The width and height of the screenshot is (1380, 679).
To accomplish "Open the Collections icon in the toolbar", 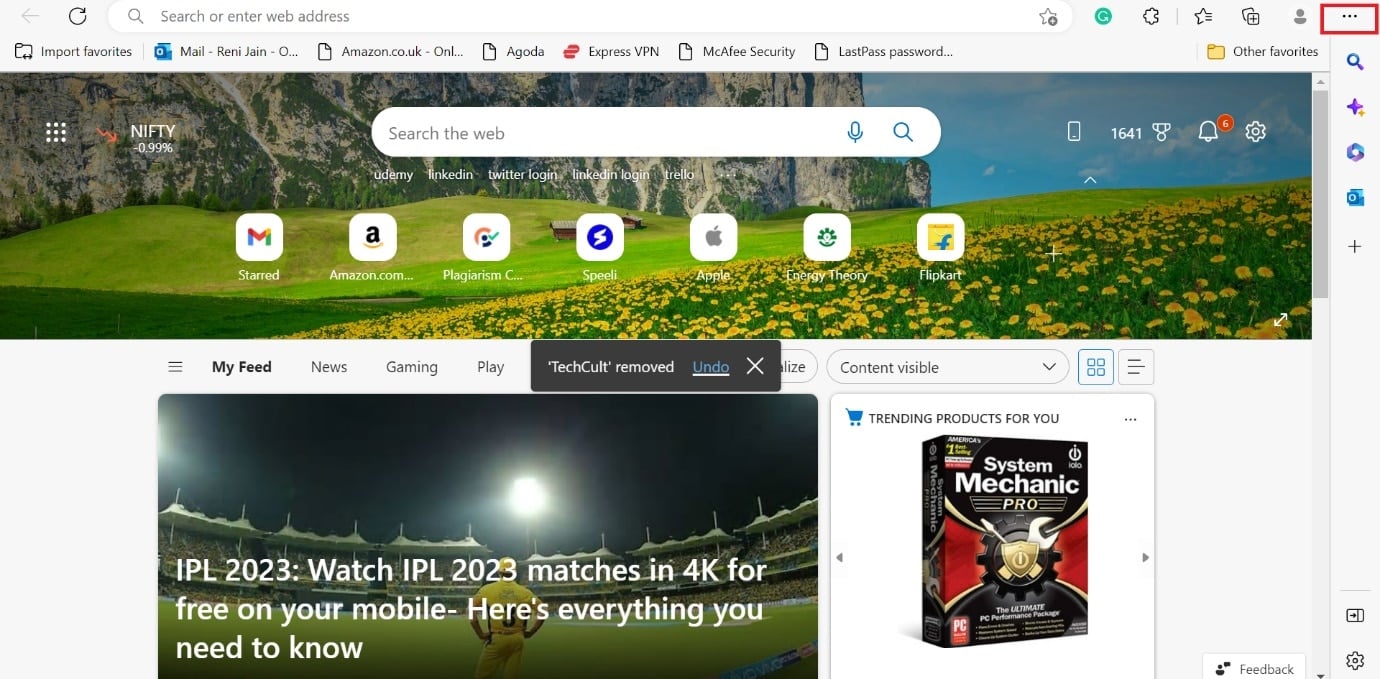I will click(1250, 16).
